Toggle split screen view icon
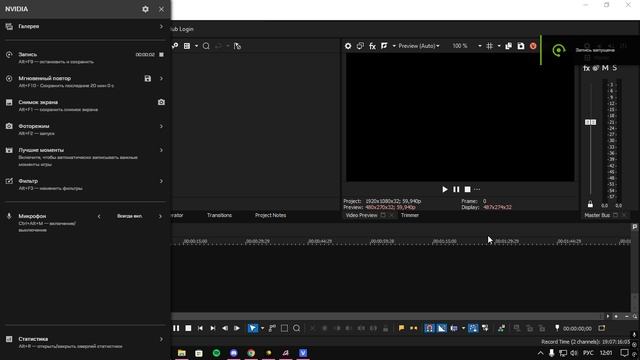Image resolution: width=640 pixels, height=360 pixels. pos(384,46)
